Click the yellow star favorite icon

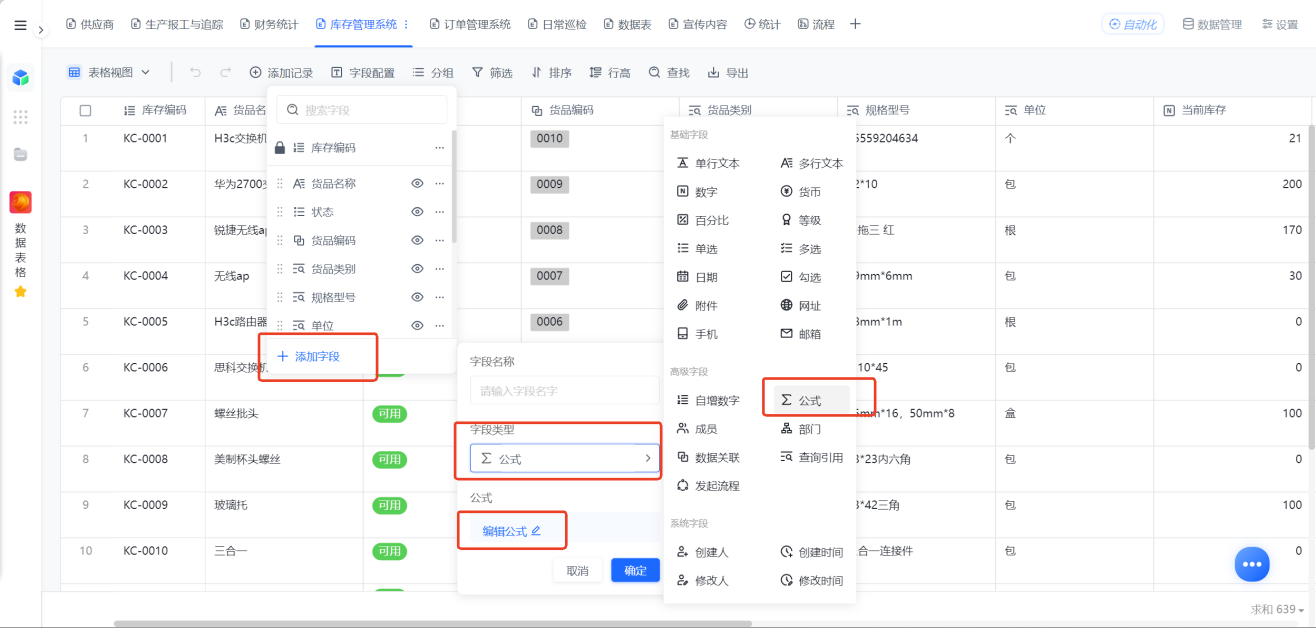[x=21, y=292]
